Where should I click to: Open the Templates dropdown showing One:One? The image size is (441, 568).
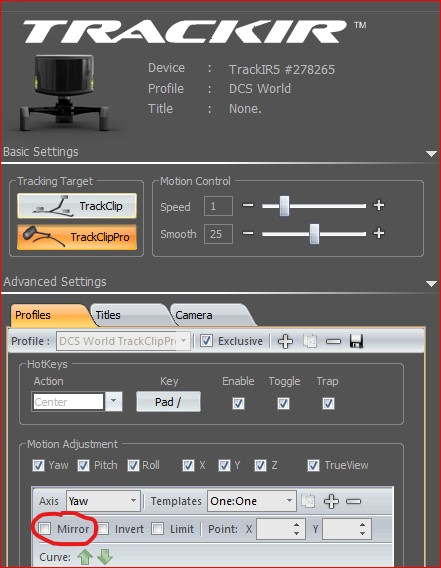click(289, 501)
